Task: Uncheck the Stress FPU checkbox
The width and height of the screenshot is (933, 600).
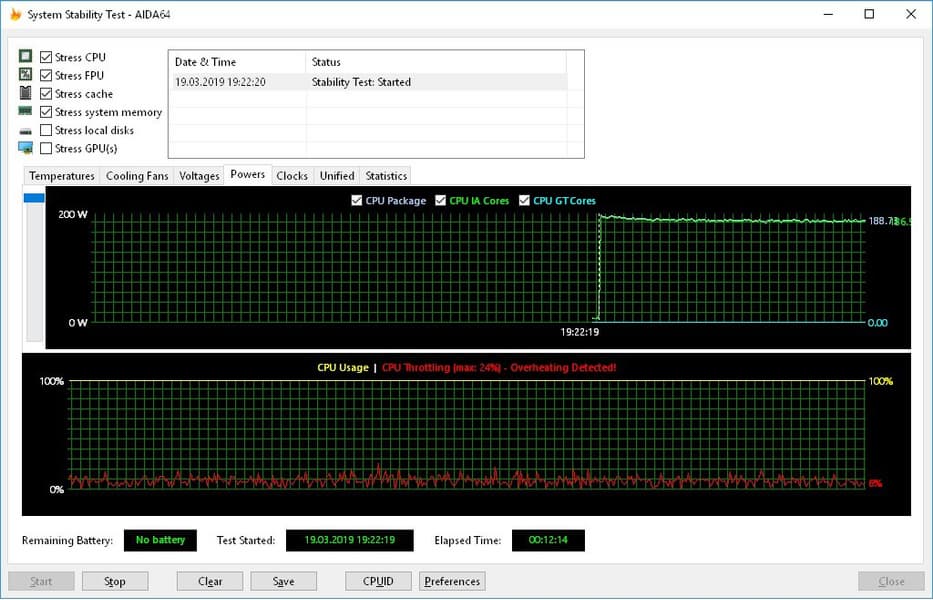Action: click(x=46, y=76)
